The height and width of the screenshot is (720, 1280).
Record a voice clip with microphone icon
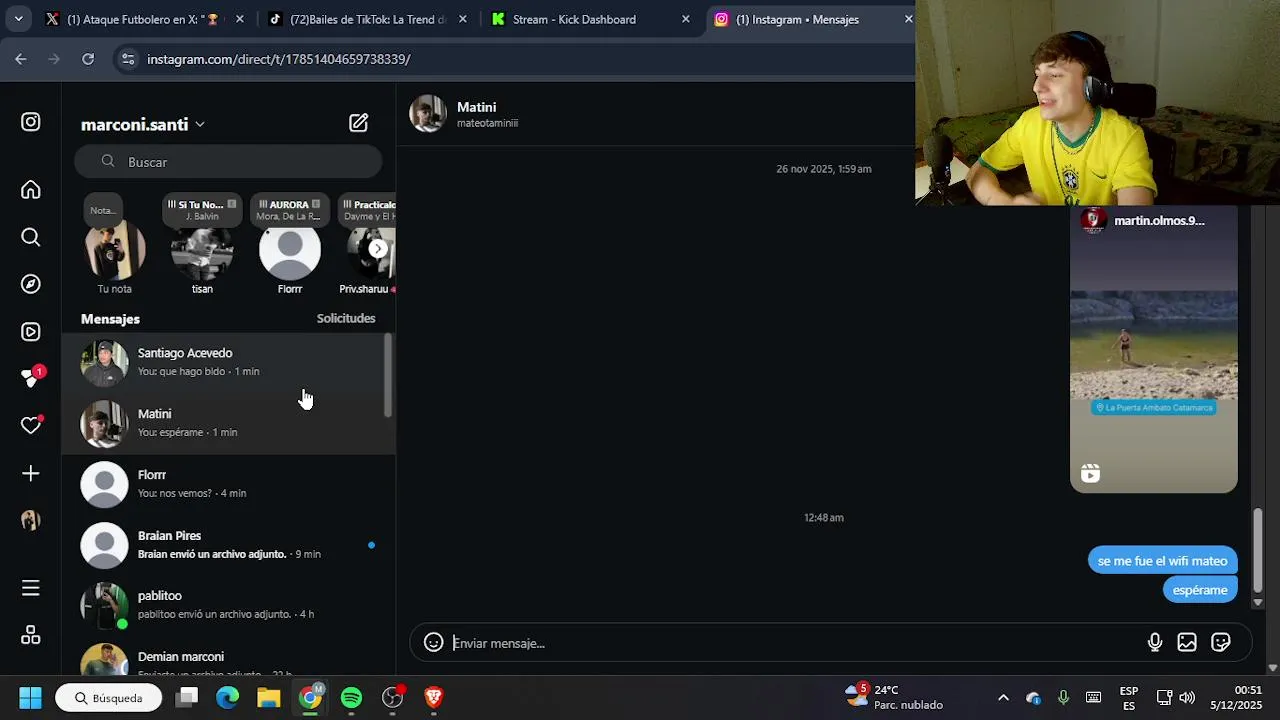pyautogui.click(x=1155, y=643)
